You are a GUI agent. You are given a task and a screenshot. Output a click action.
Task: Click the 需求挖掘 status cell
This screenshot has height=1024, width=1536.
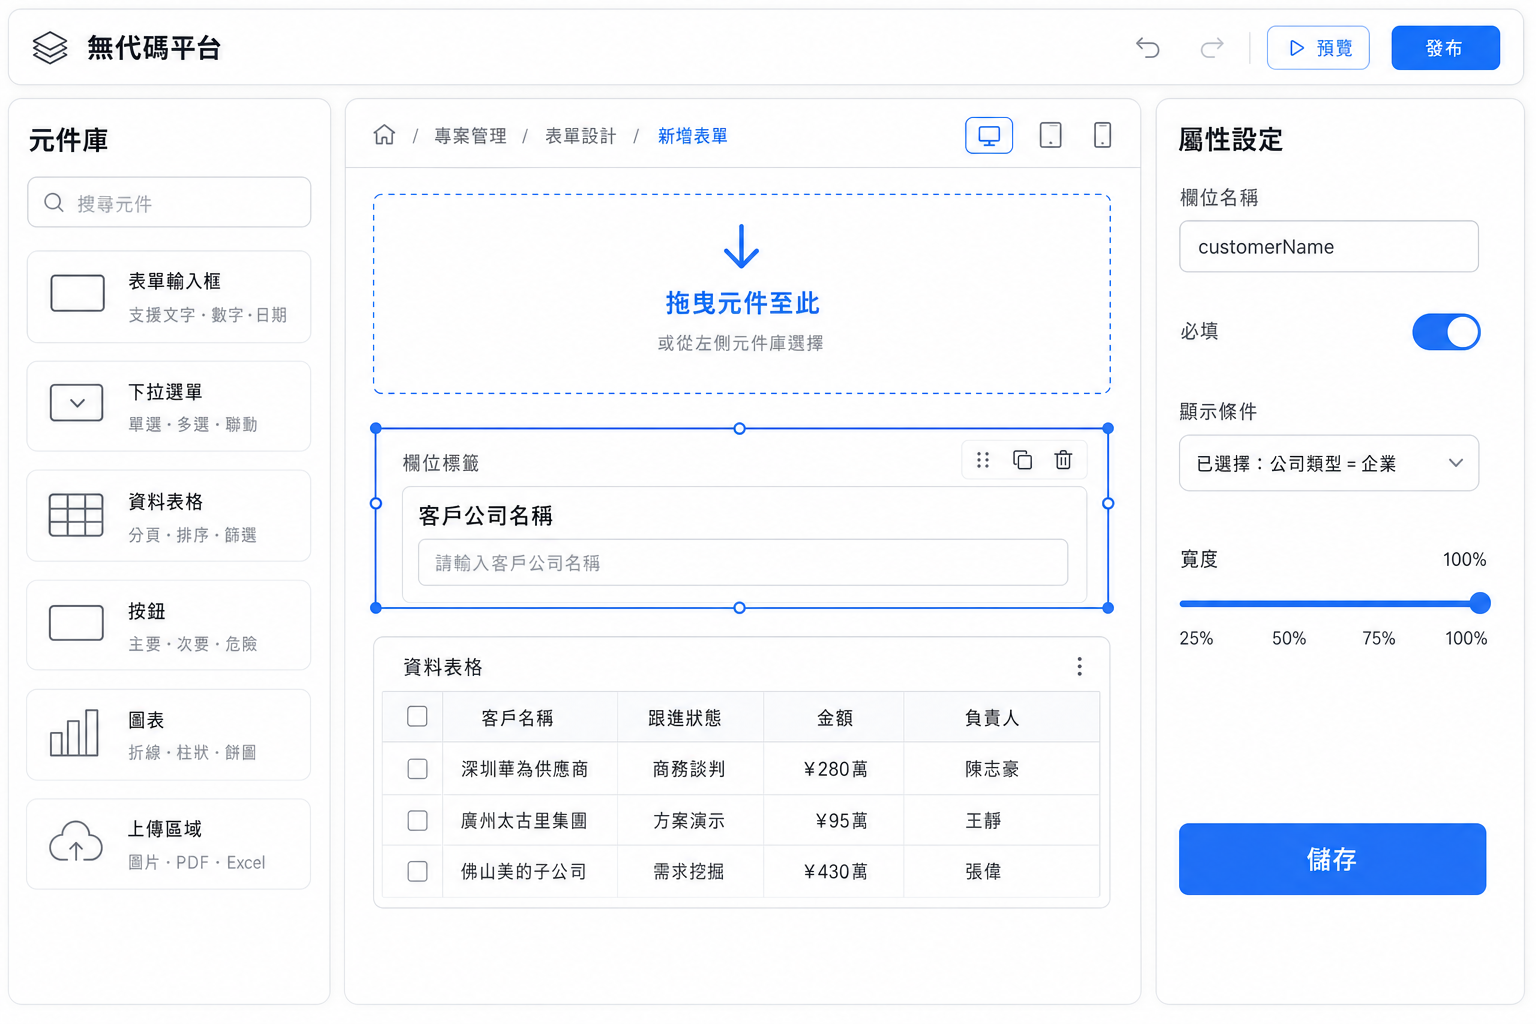(689, 872)
